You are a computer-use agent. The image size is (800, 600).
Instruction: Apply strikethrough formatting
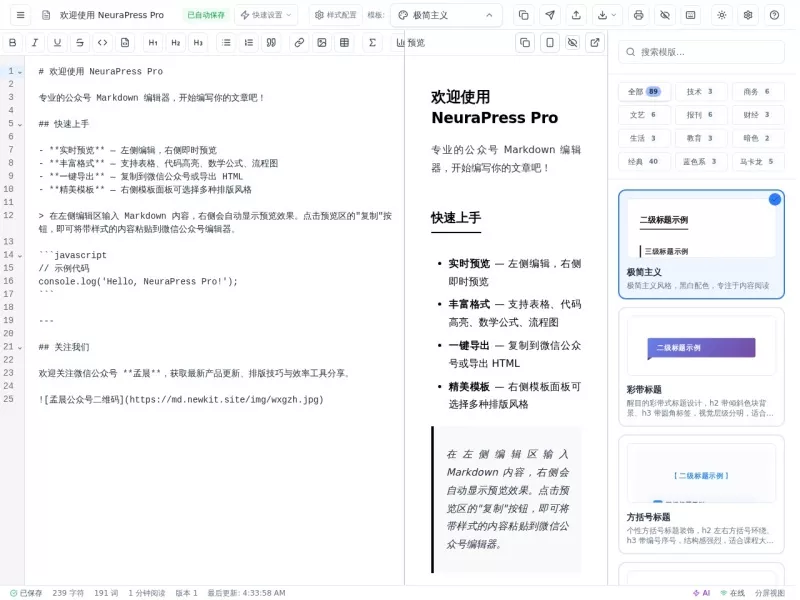(80, 43)
